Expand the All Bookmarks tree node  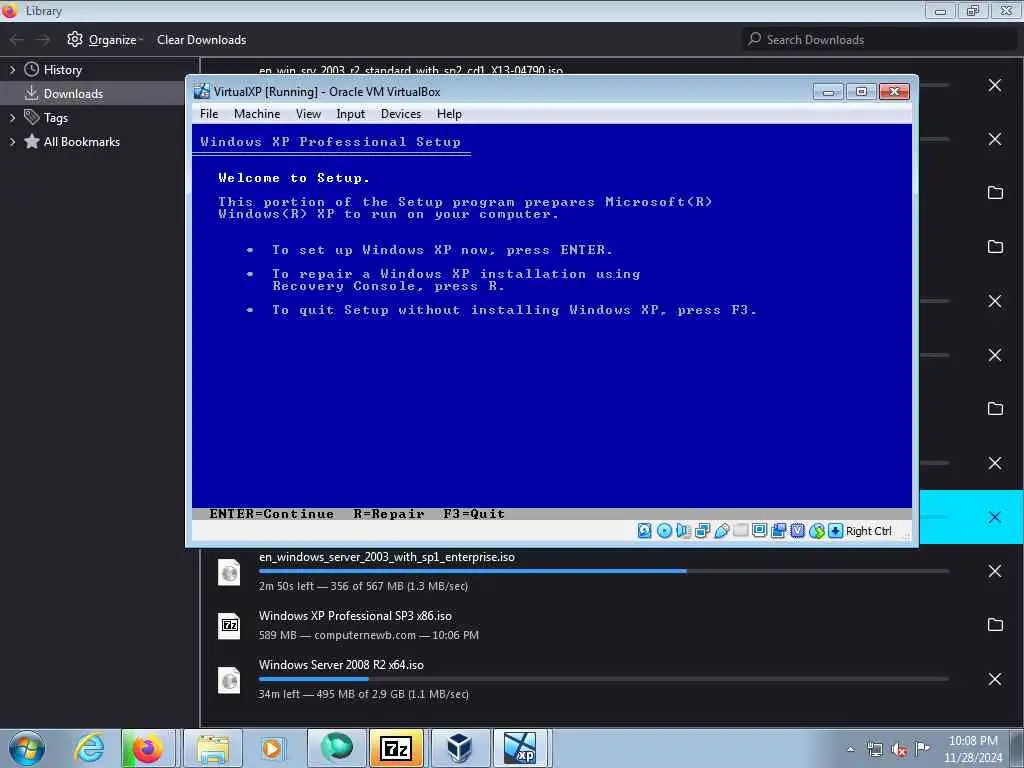pos(12,142)
